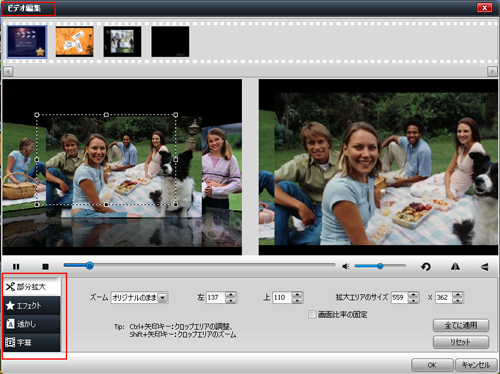Increase crop height with up arrow
The width and height of the screenshot is (500, 374).
(458, 294)
